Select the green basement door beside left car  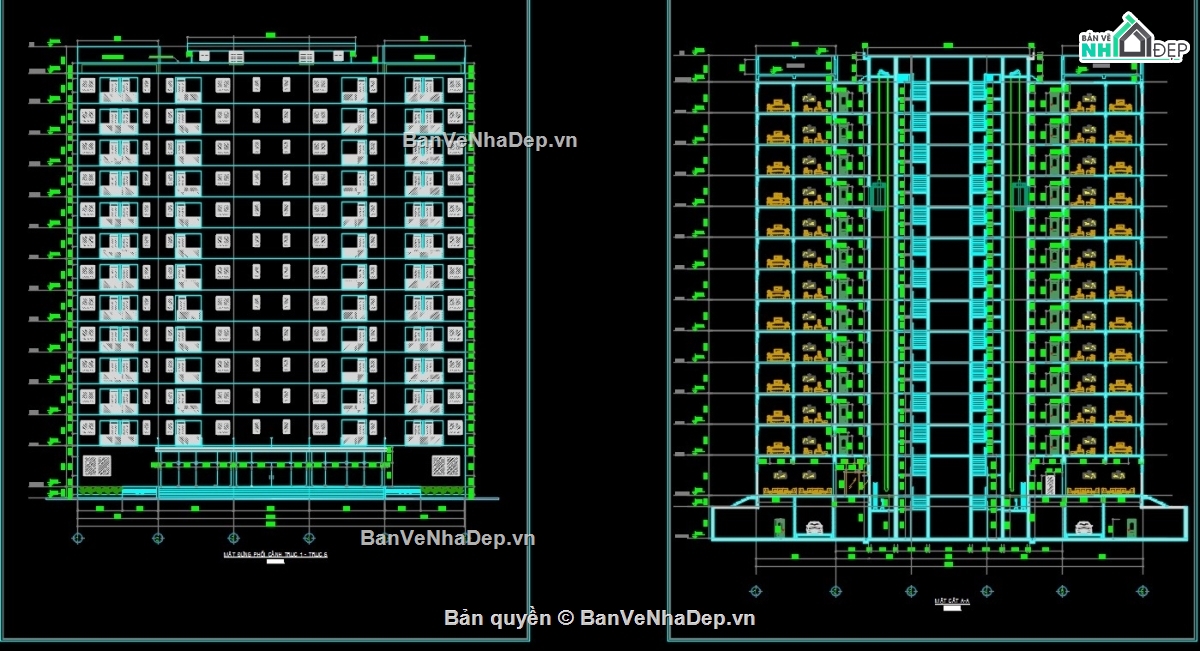click(x=779, y=526)
